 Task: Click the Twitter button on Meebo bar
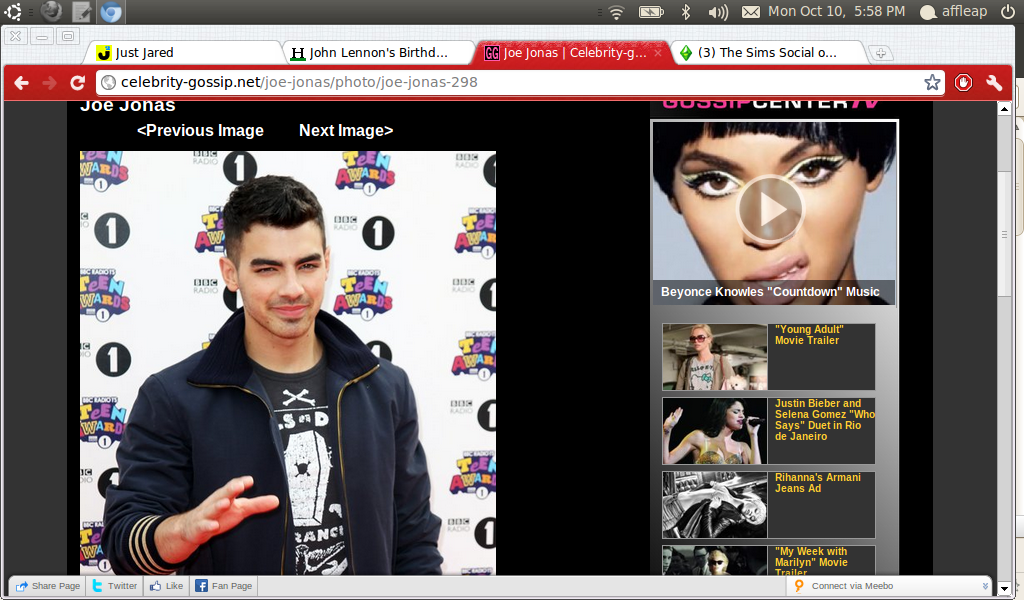point(115,586)
